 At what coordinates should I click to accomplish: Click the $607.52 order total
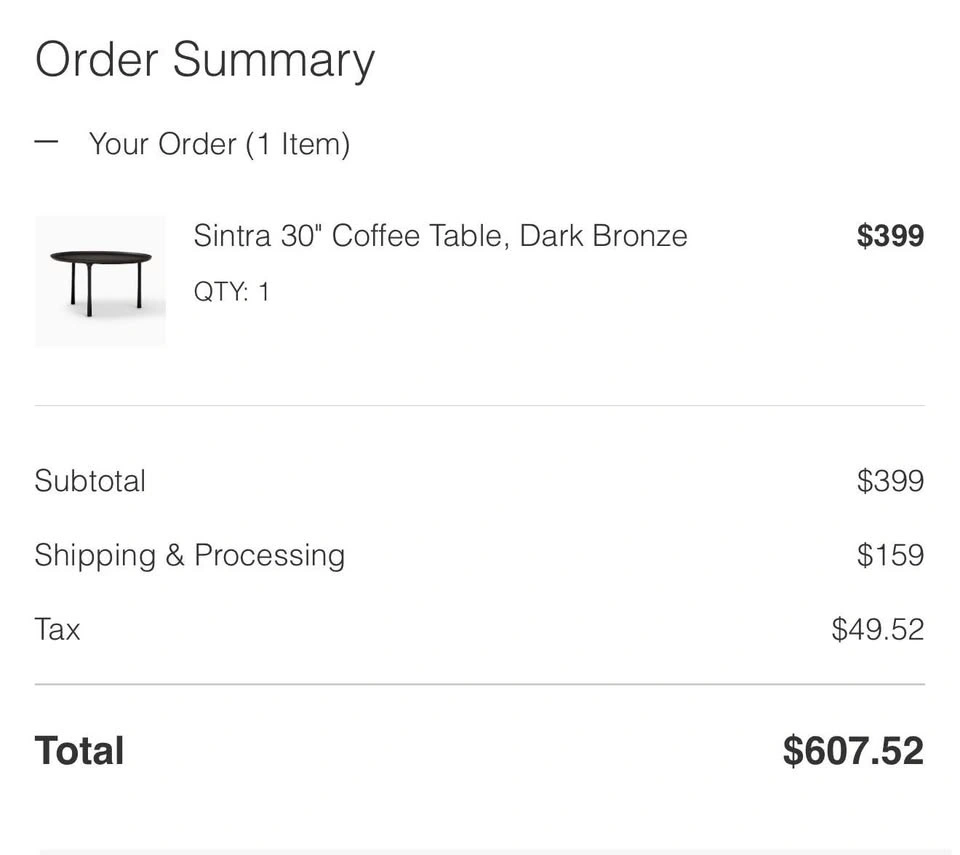click(x=853, y=751)
